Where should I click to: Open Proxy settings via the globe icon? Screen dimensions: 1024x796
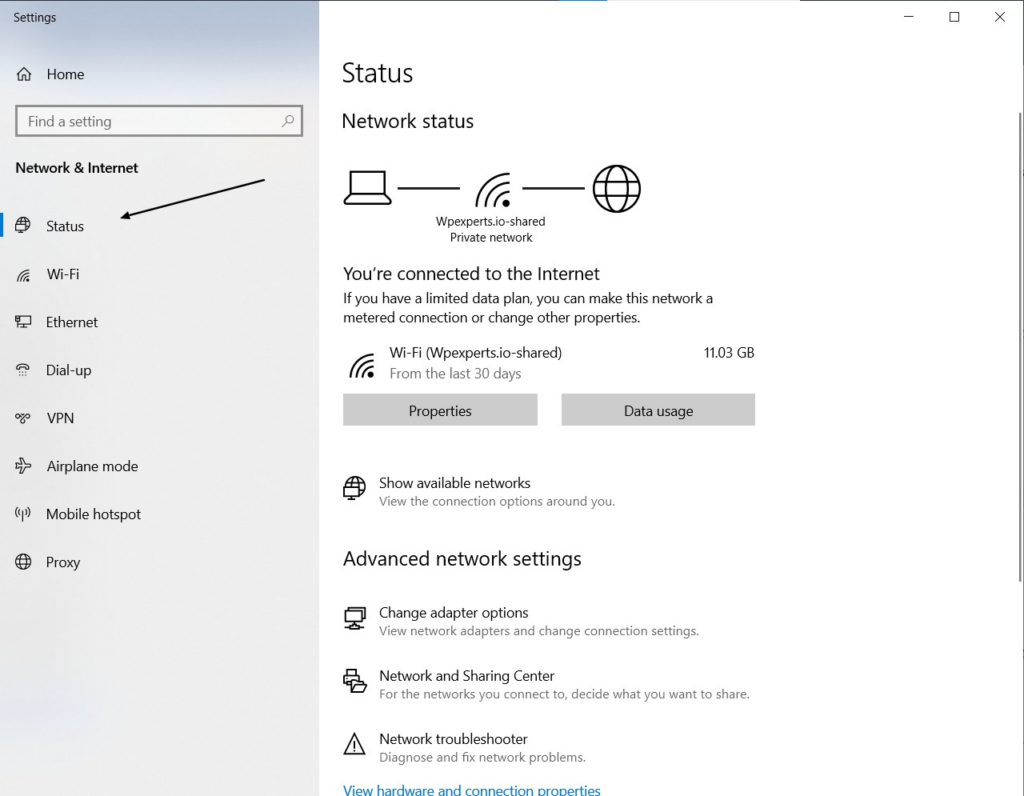tap(22, 562)
